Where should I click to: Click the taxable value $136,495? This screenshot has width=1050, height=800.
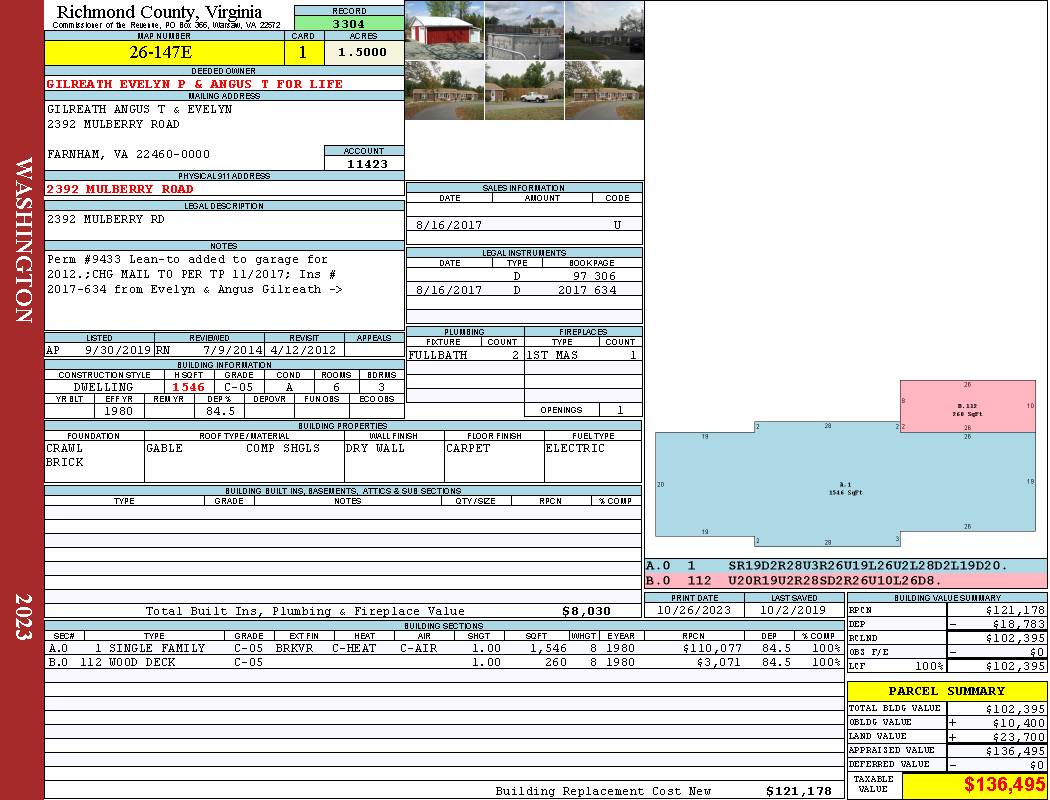click(x=973, y=785)
